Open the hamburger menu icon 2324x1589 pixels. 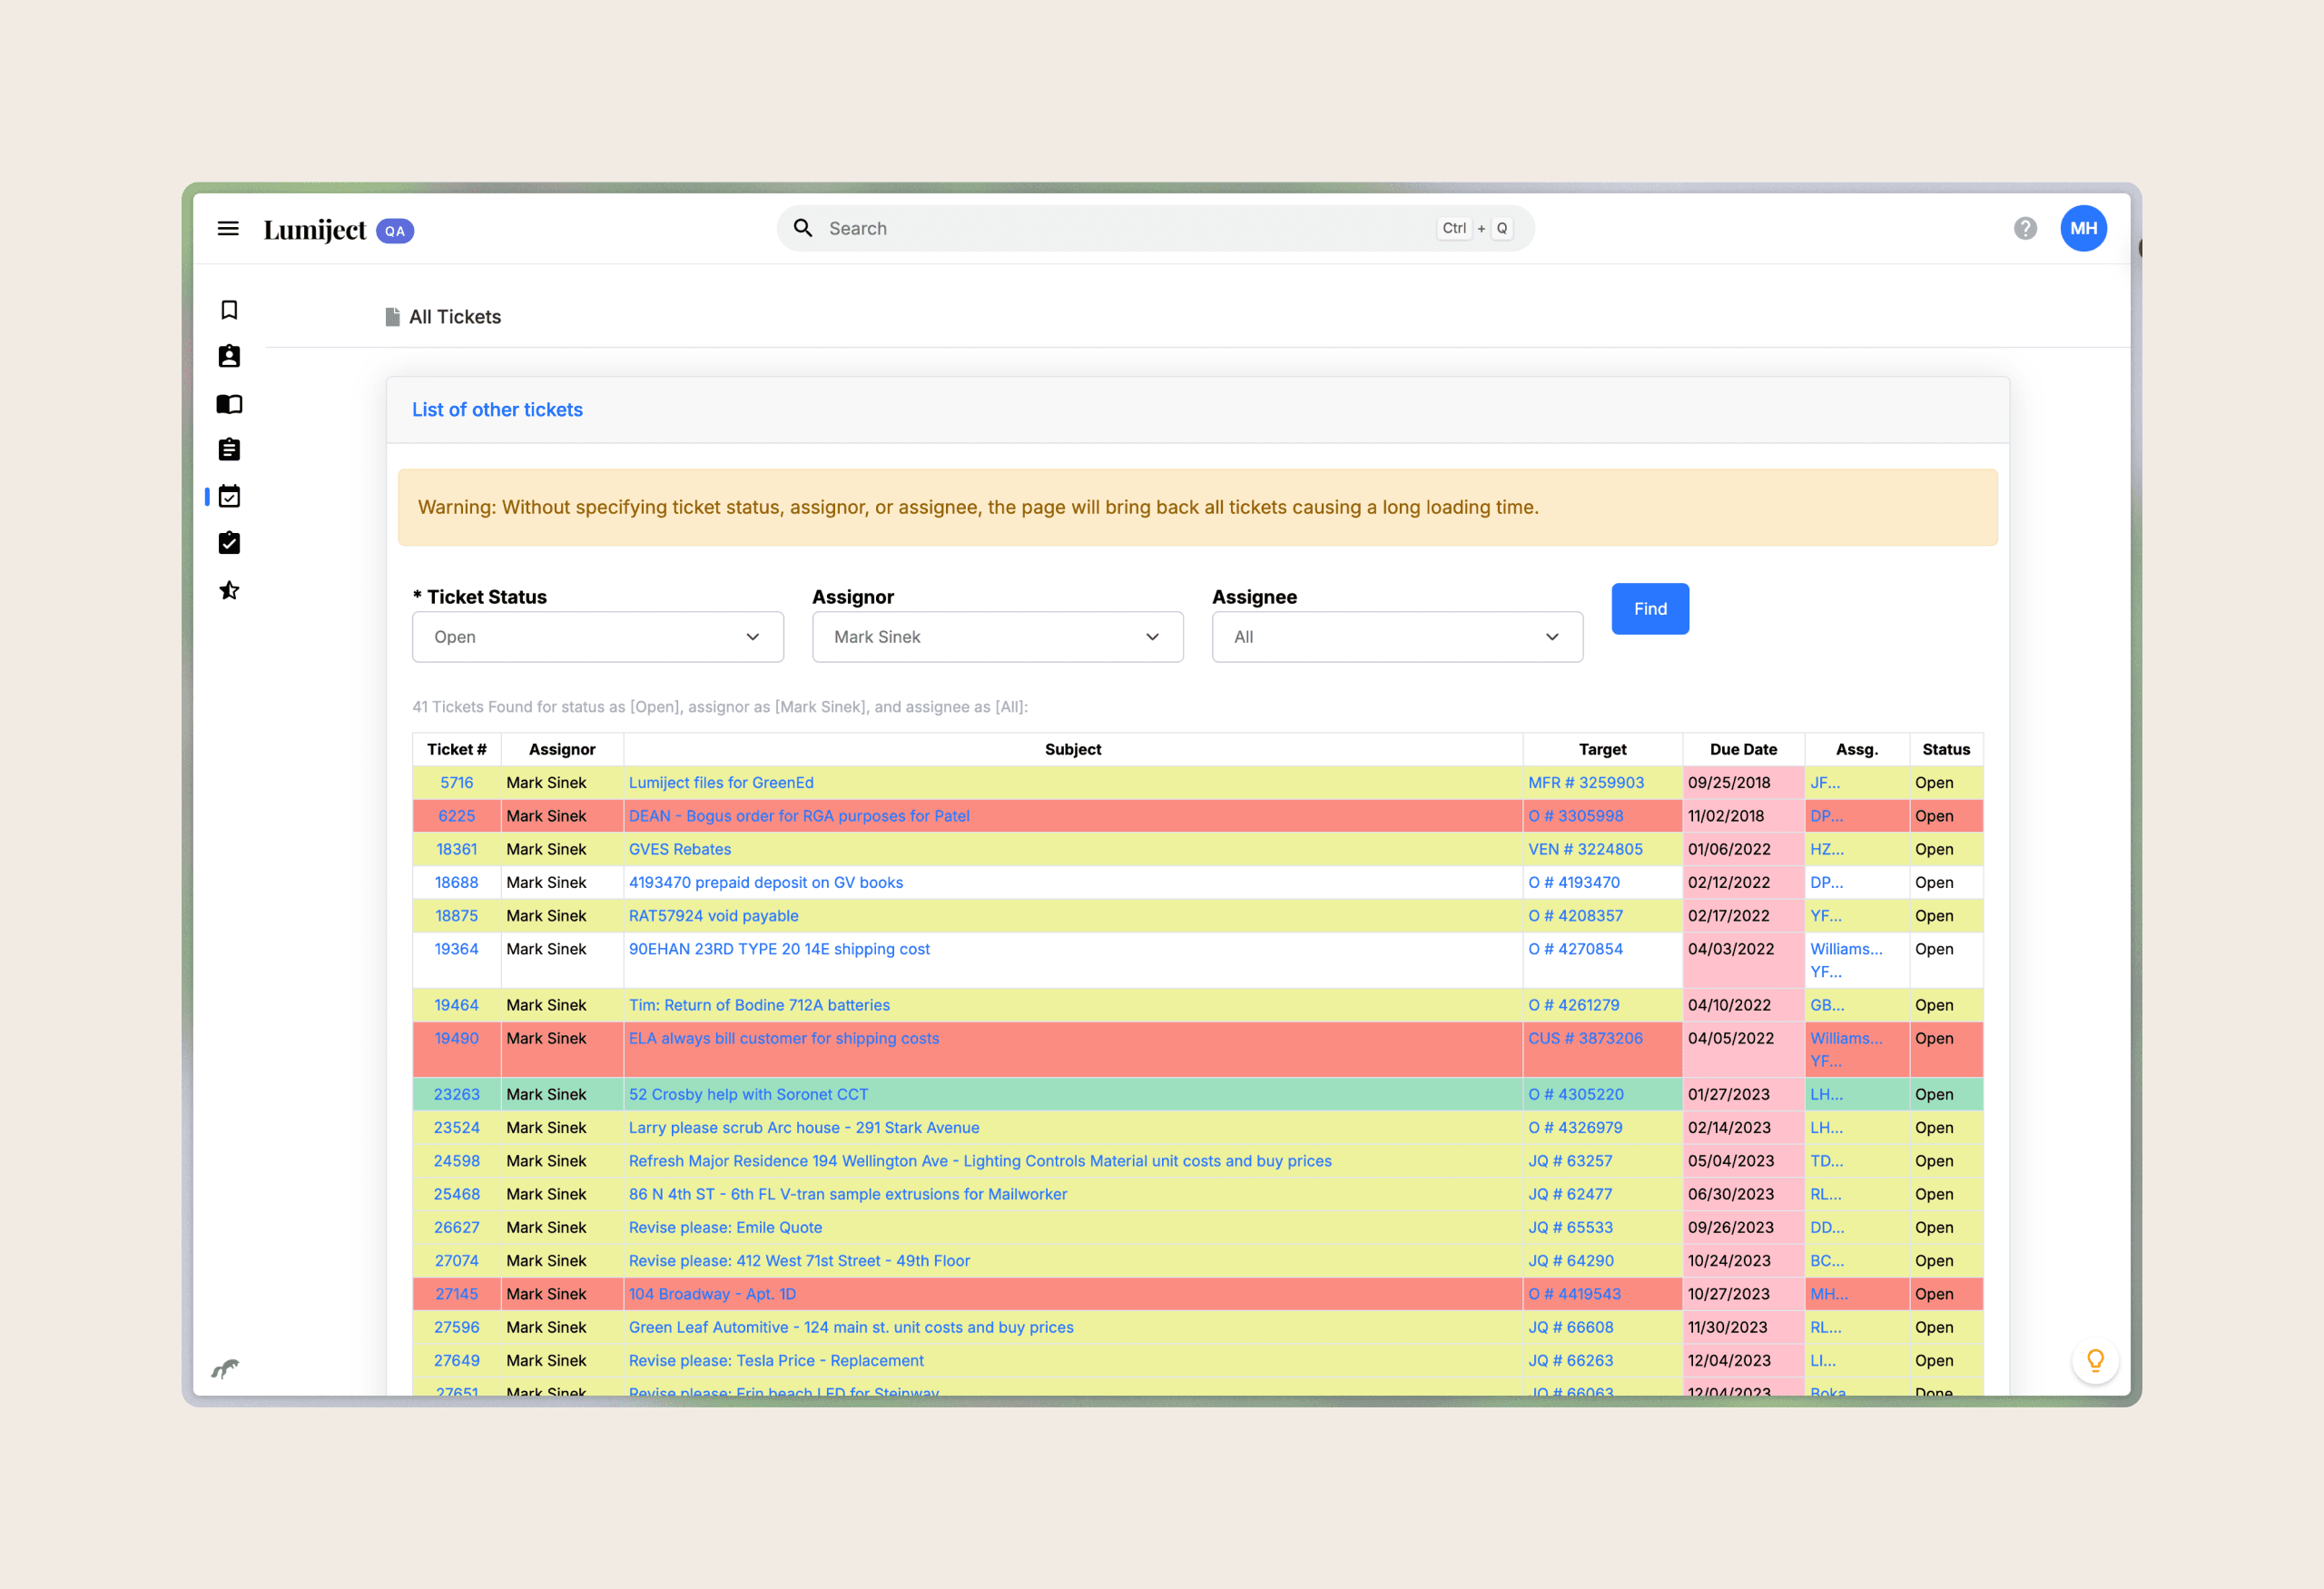228,229
